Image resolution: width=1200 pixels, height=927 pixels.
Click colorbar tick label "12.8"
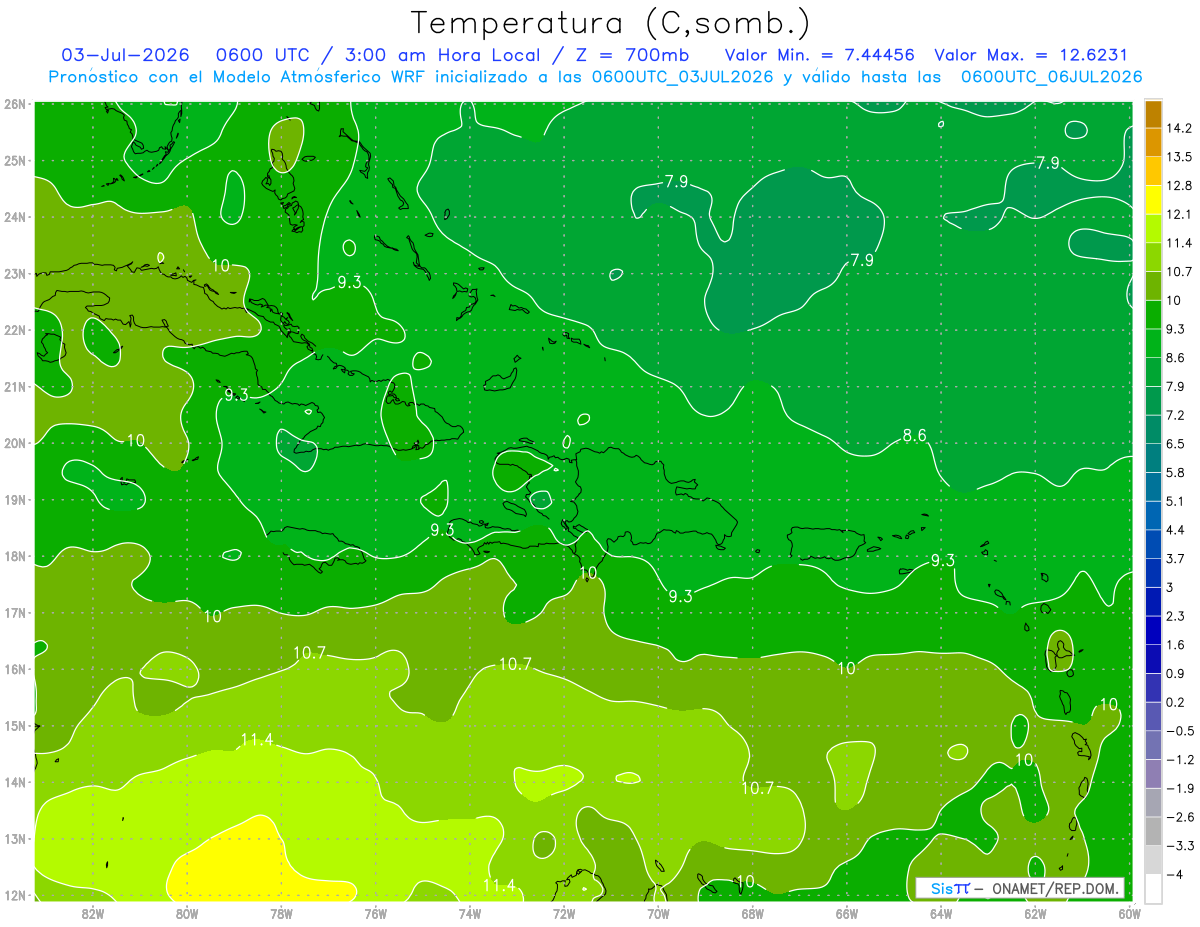click(1180, 186)
